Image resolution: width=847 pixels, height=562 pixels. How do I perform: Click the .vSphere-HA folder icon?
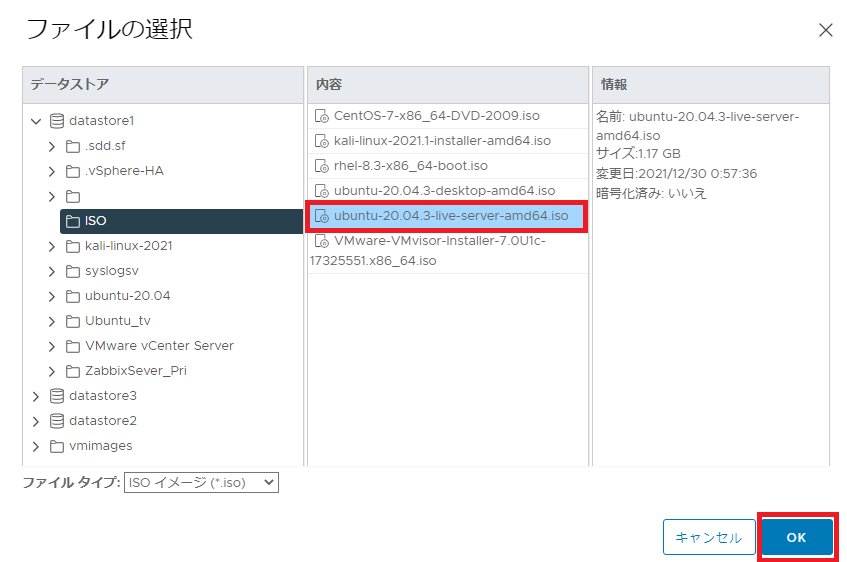73,171
